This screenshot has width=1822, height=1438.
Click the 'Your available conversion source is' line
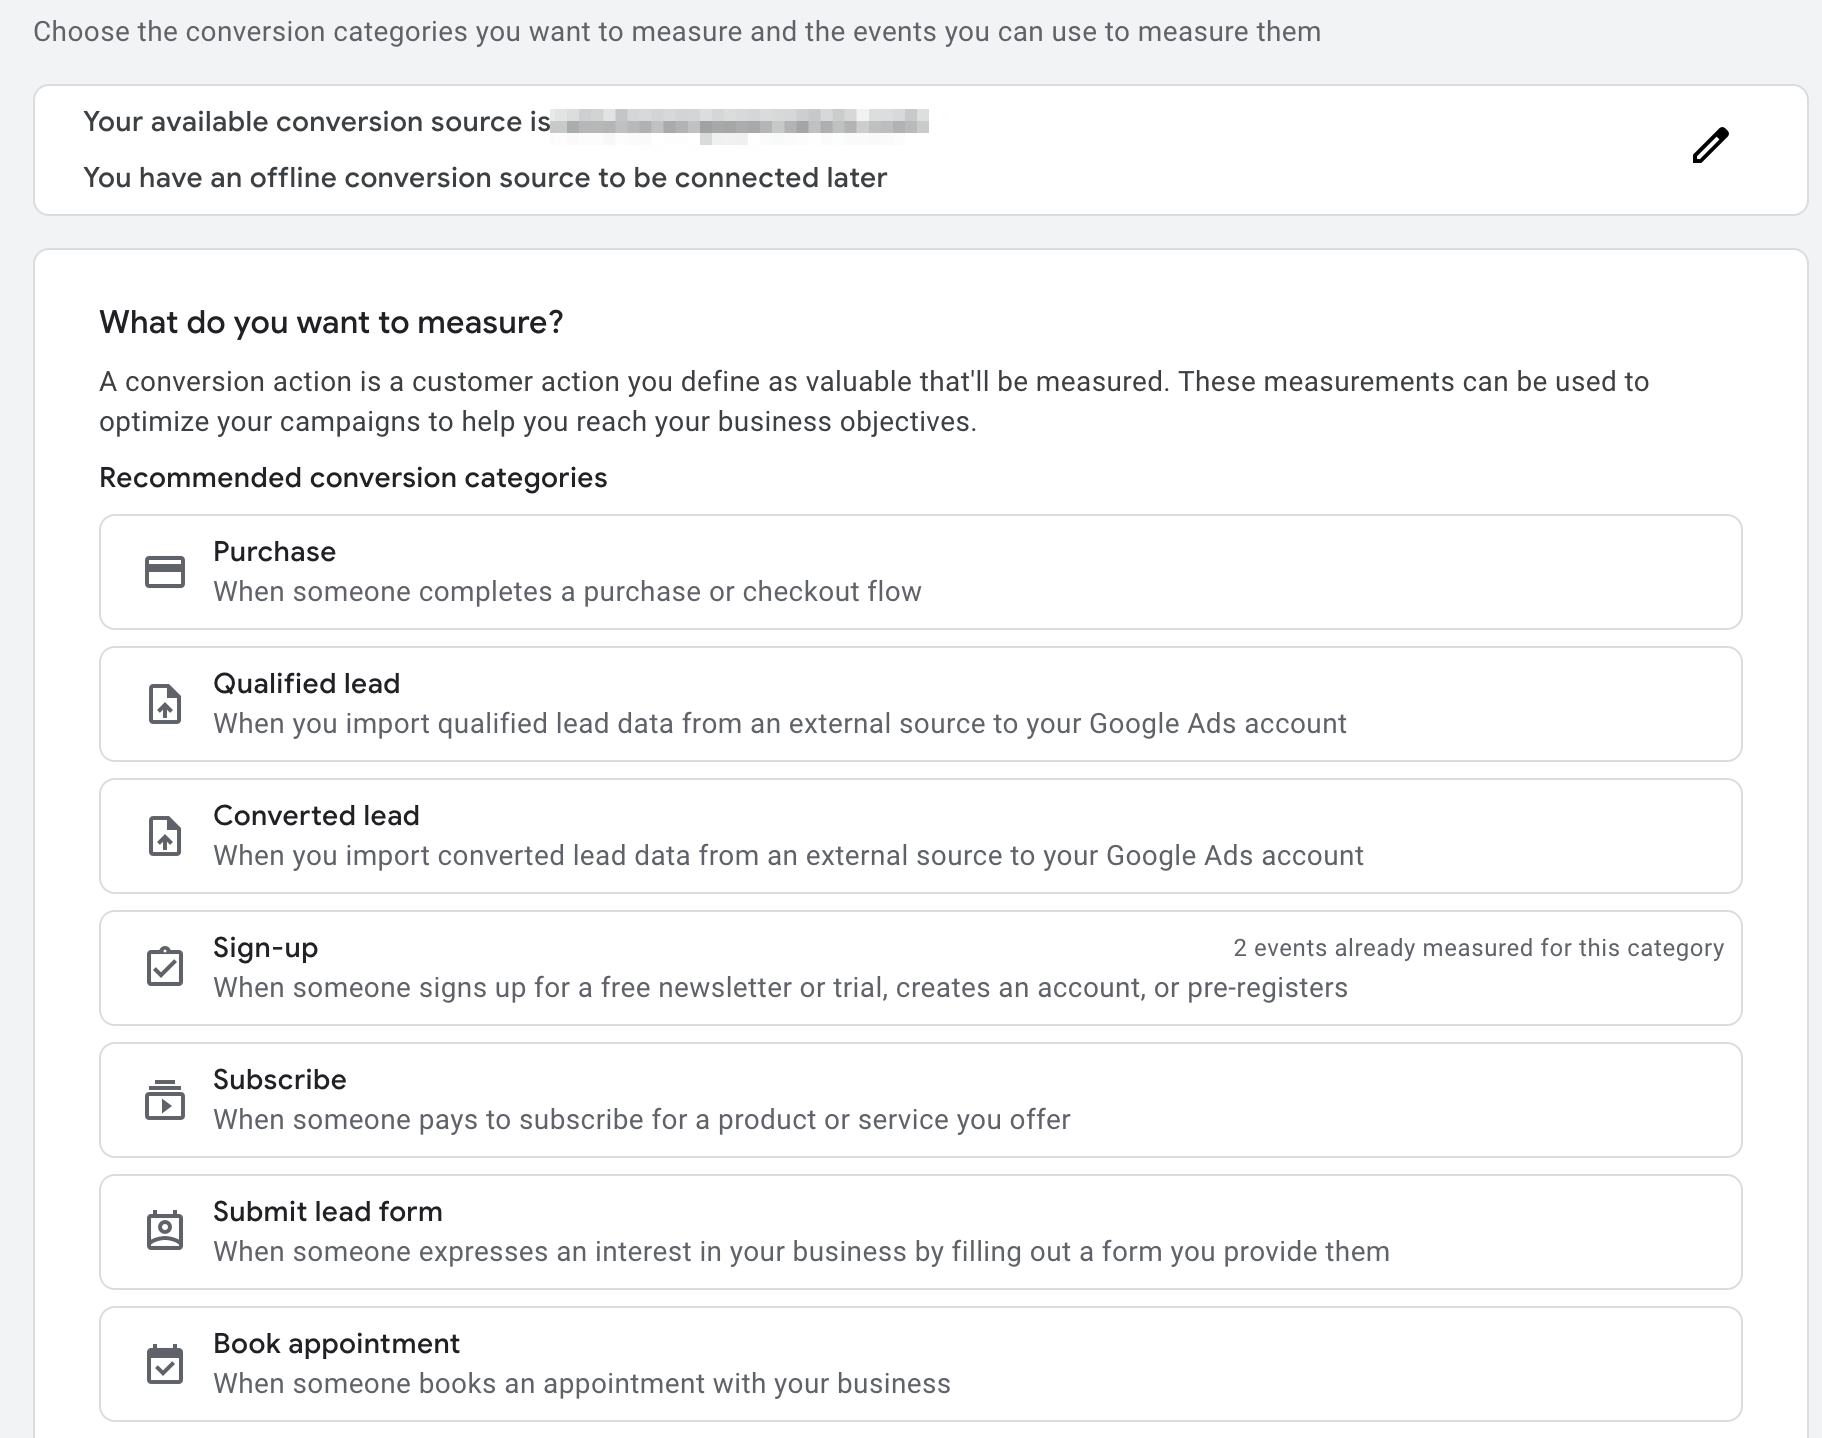(x=316, y=122)
